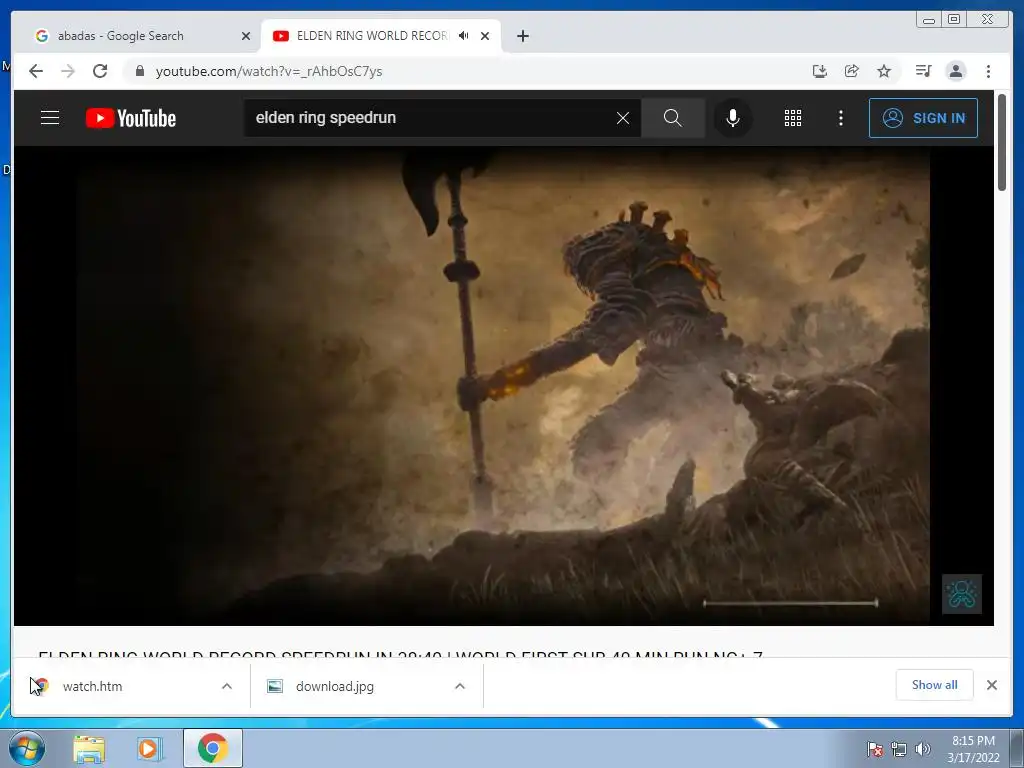The image size is (1024, 768).
Task: Go back with the browser back arrow
Action: (36, 71)
